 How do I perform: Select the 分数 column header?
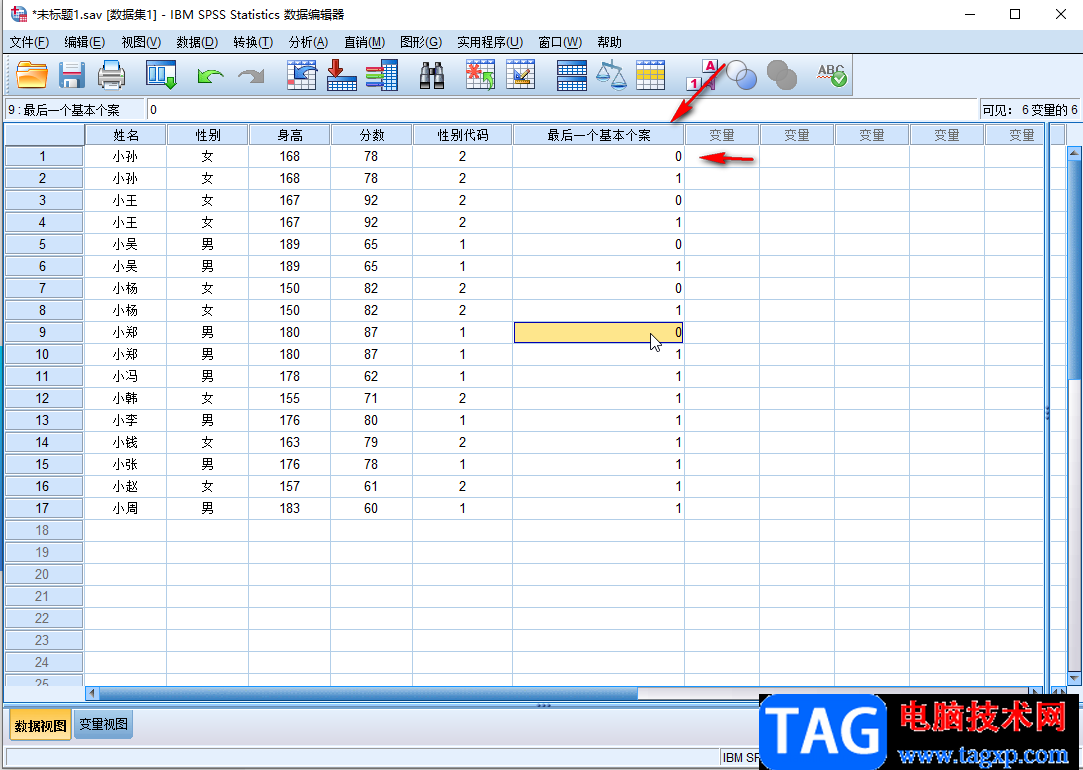372,135
